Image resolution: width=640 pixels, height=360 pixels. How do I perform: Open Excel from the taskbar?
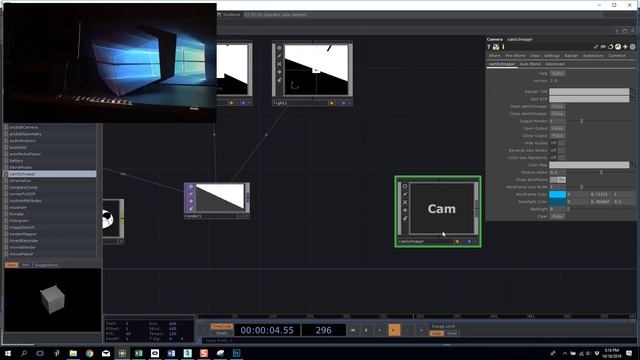(x=138, y=353)
